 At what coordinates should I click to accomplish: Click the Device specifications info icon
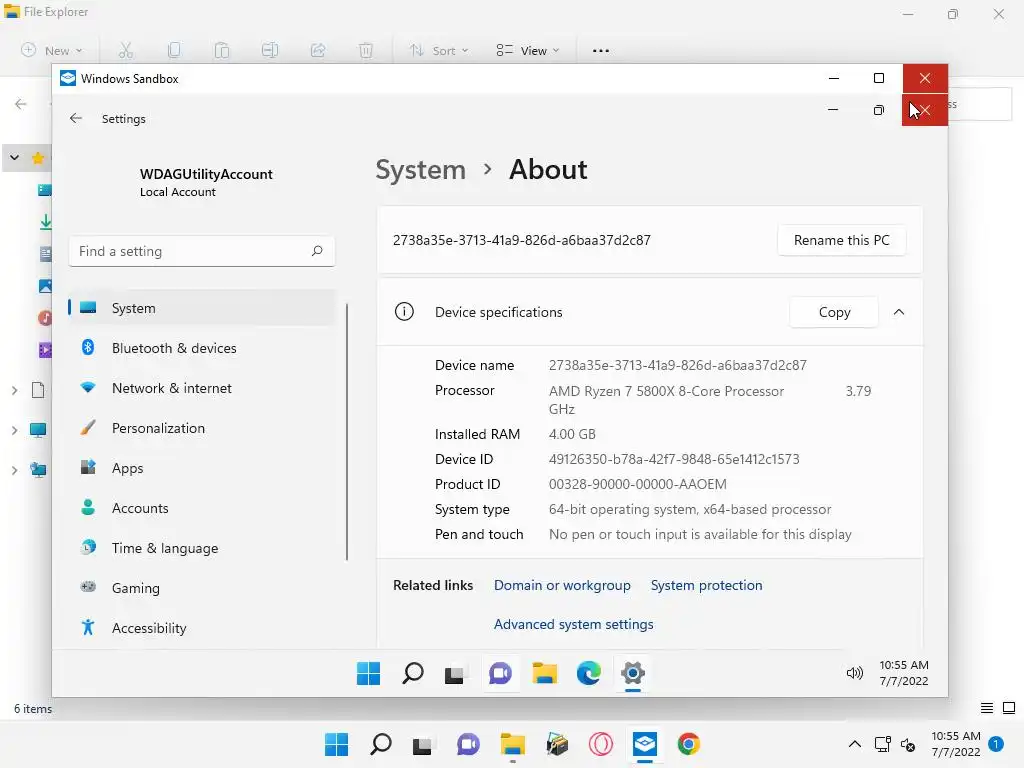pos(404,312)
